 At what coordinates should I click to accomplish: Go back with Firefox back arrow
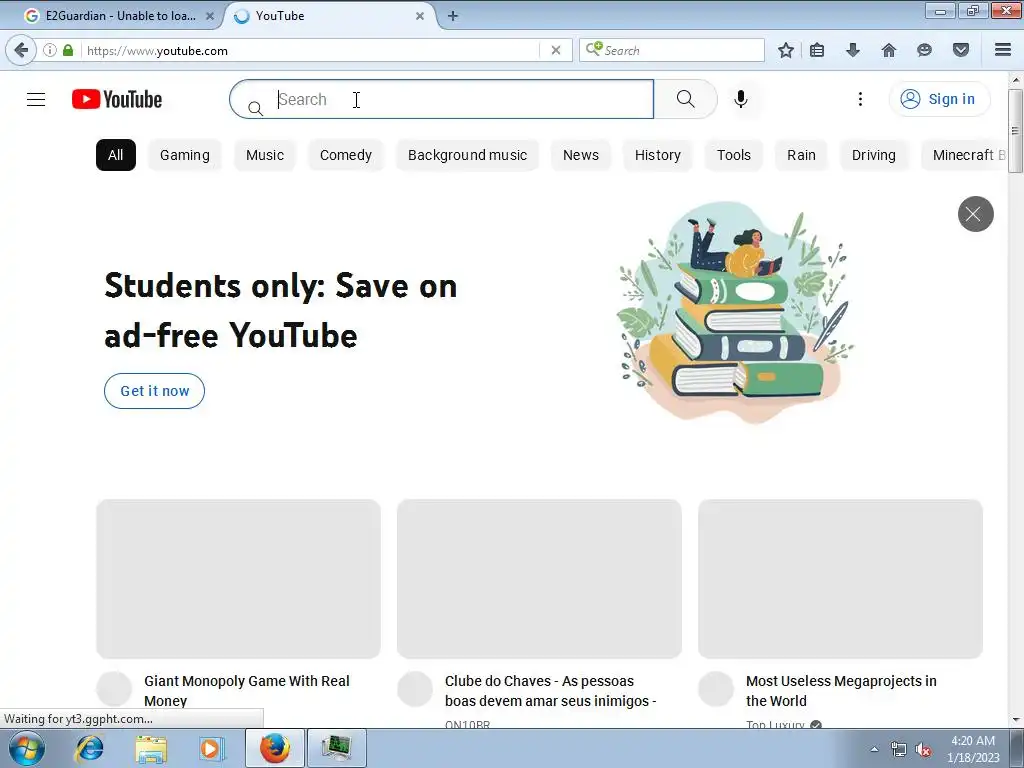pyautogui.click(x=21, y=50)
